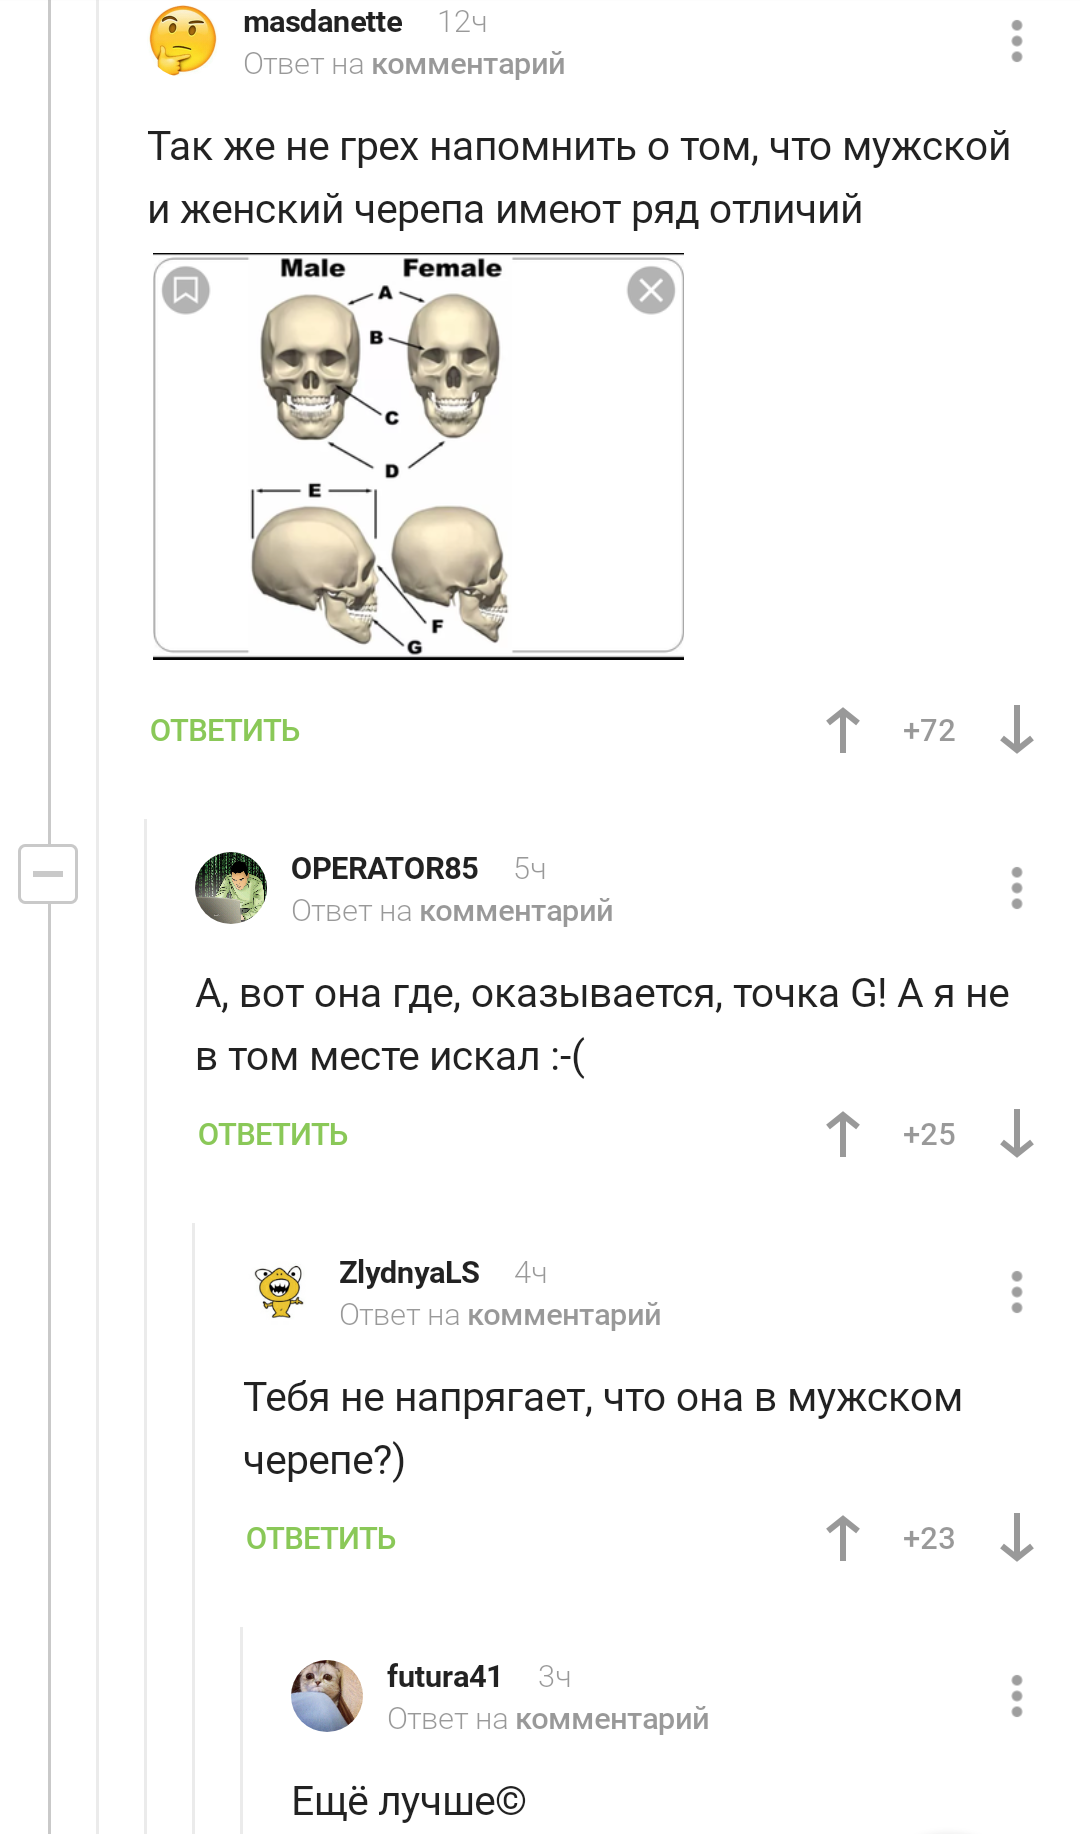Viewport: 1080px width, 1834px height.
Task: Downvote masdanette's skull comment
Action: [x=1016, y=730]
